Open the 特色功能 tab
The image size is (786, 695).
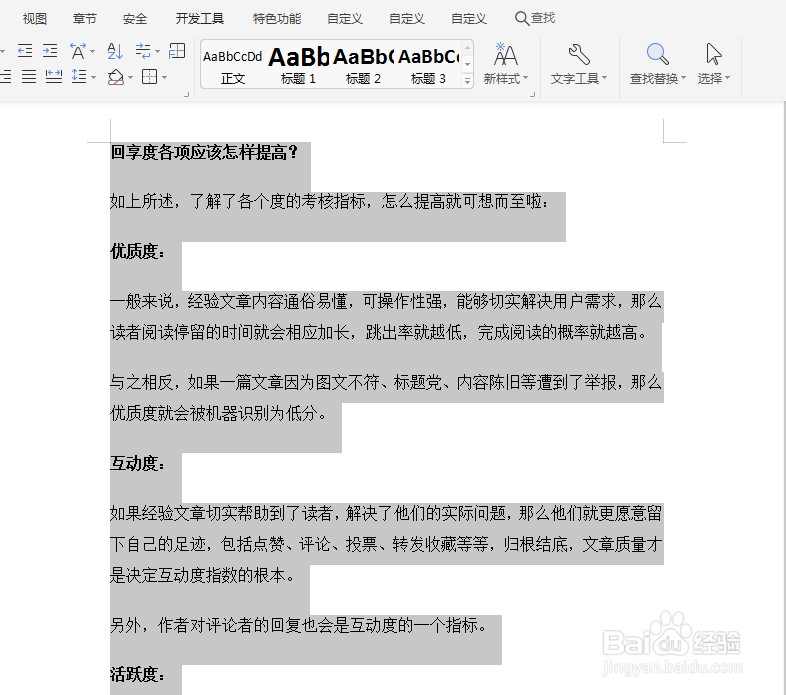click(277, 19)
